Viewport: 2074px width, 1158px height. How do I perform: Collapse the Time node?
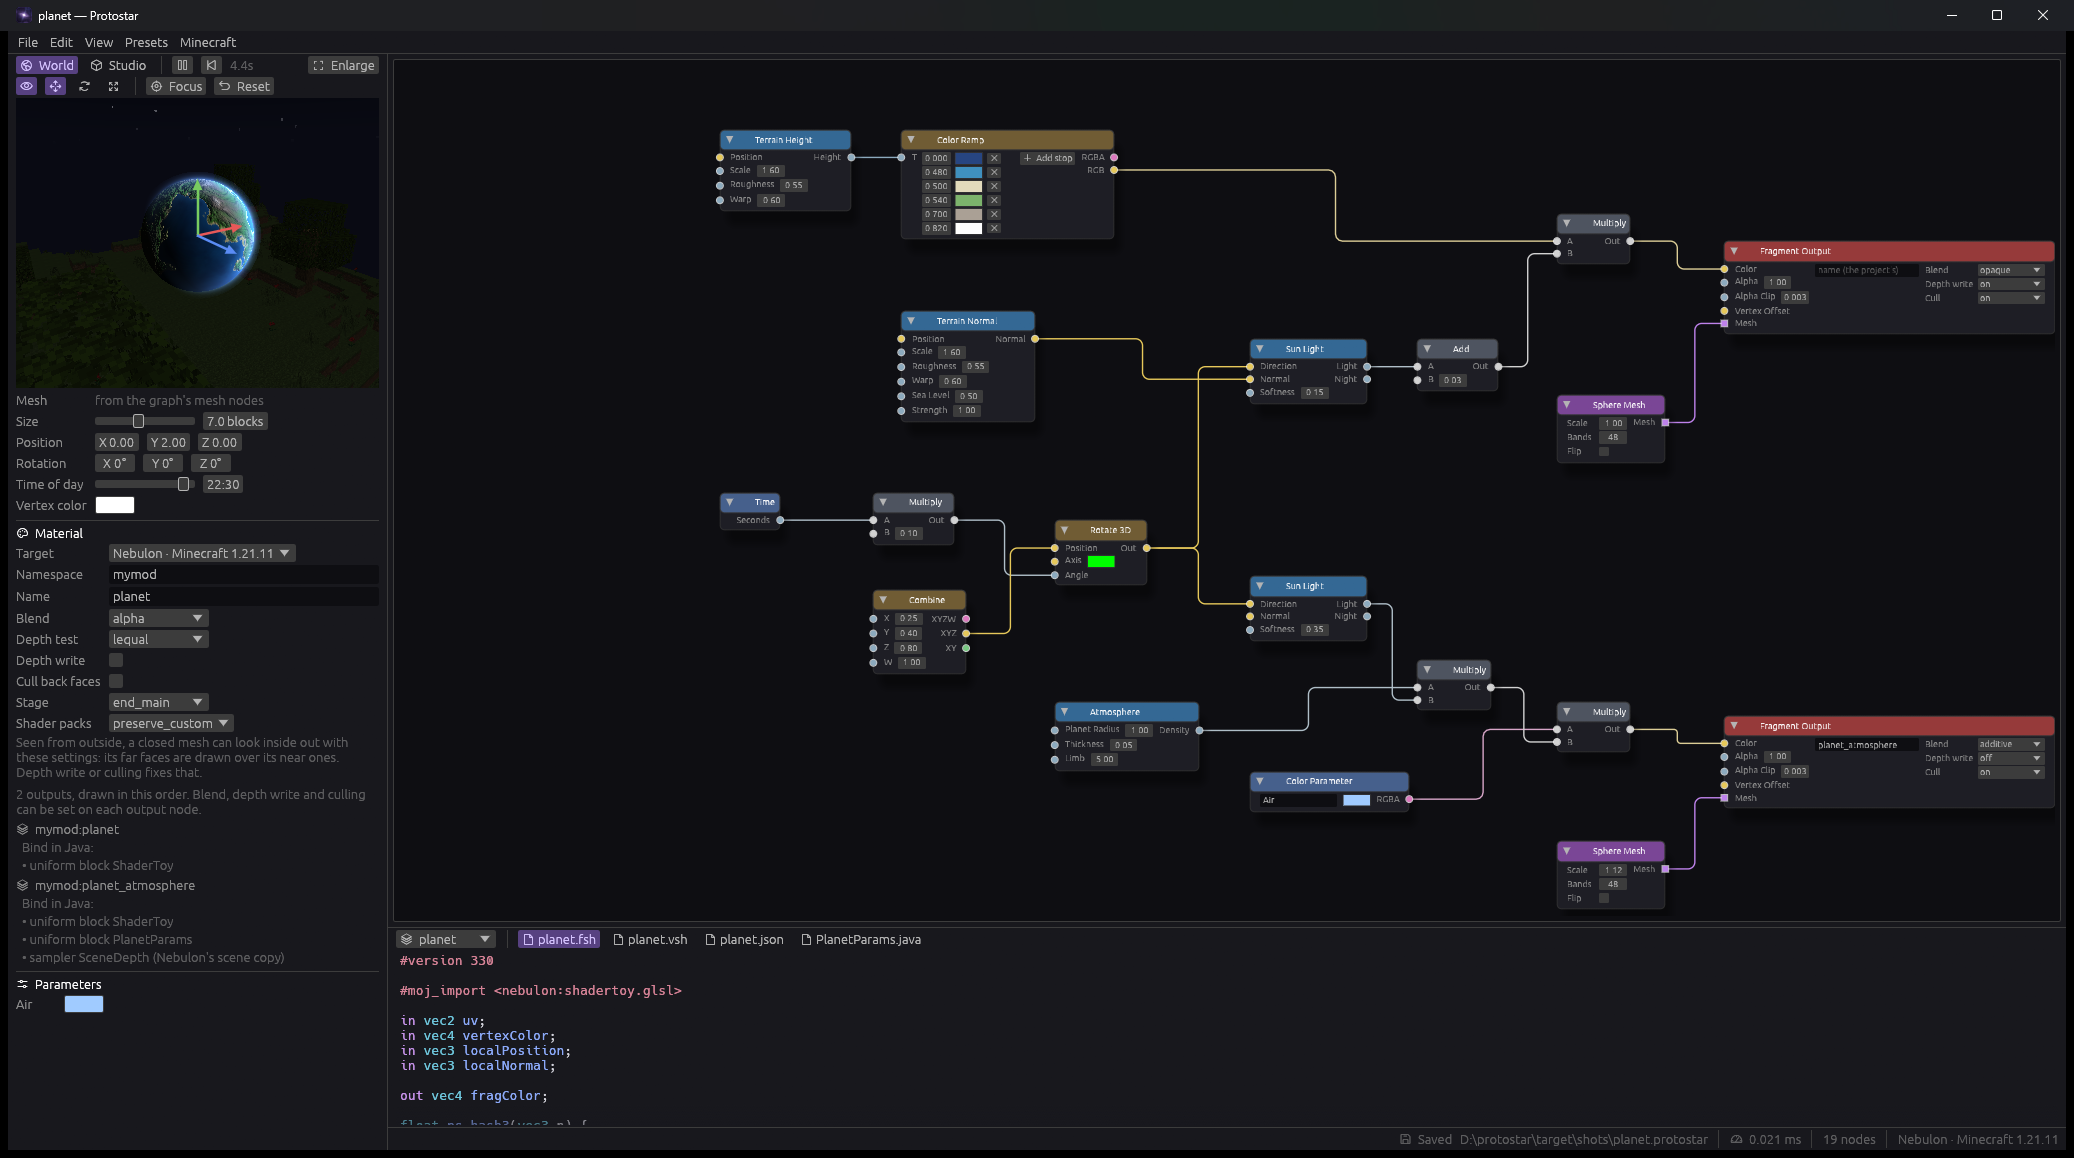coord(730,502)
